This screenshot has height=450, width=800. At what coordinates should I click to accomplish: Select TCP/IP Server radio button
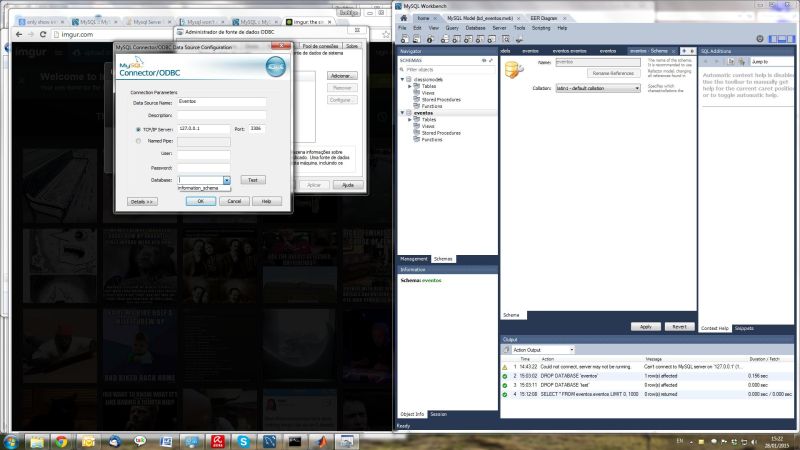pyautogui.click(x=138, y=130)
